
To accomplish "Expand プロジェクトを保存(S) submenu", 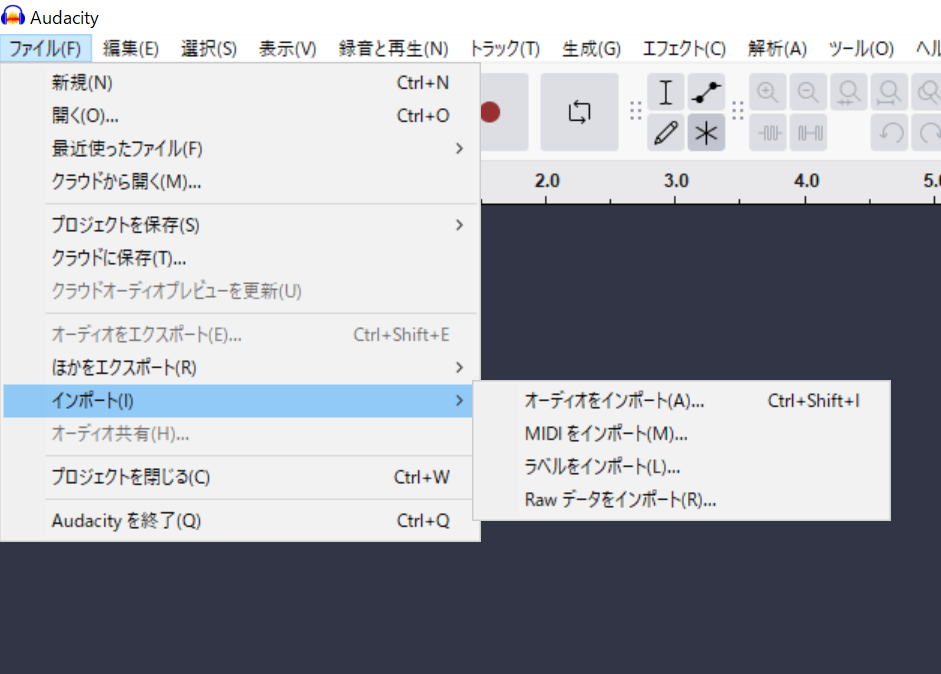I will pos(239,225).
